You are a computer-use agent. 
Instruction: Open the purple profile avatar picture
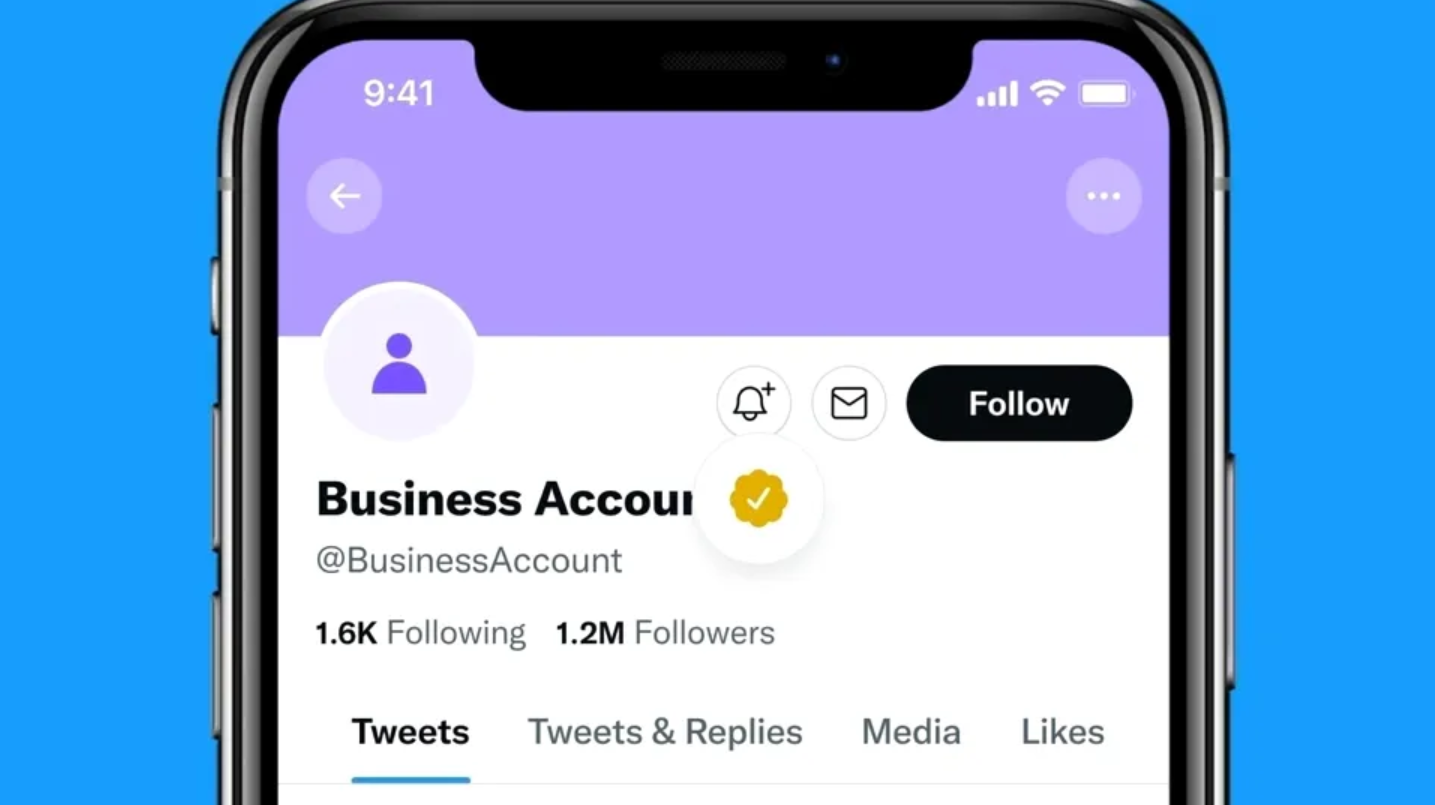[x=399, y=363]
